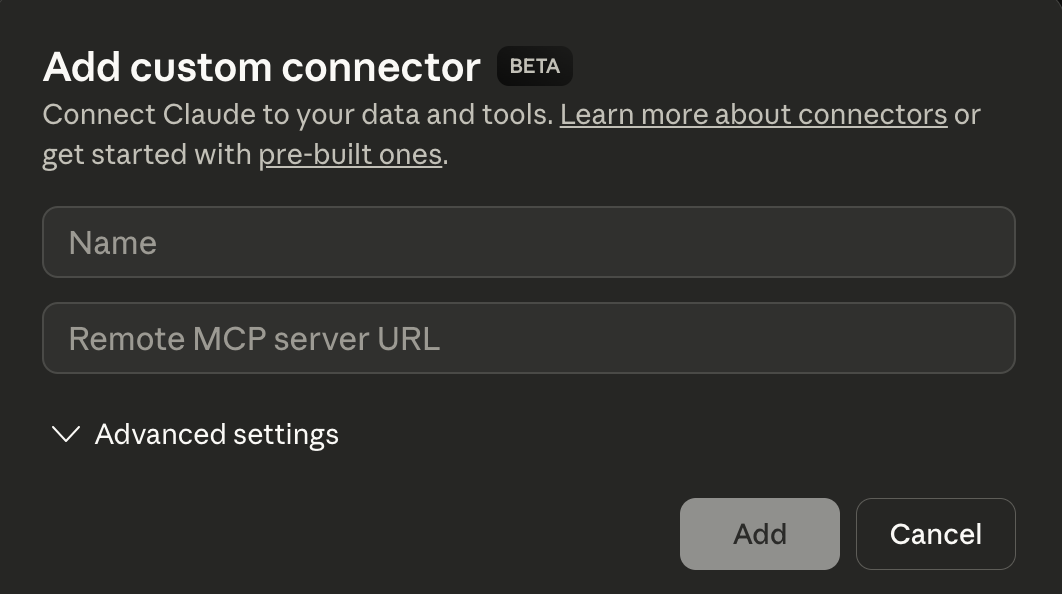Expand the Advanced settings chevron arrow
This screenshot has width=1062, height=594.
point(66,434)
